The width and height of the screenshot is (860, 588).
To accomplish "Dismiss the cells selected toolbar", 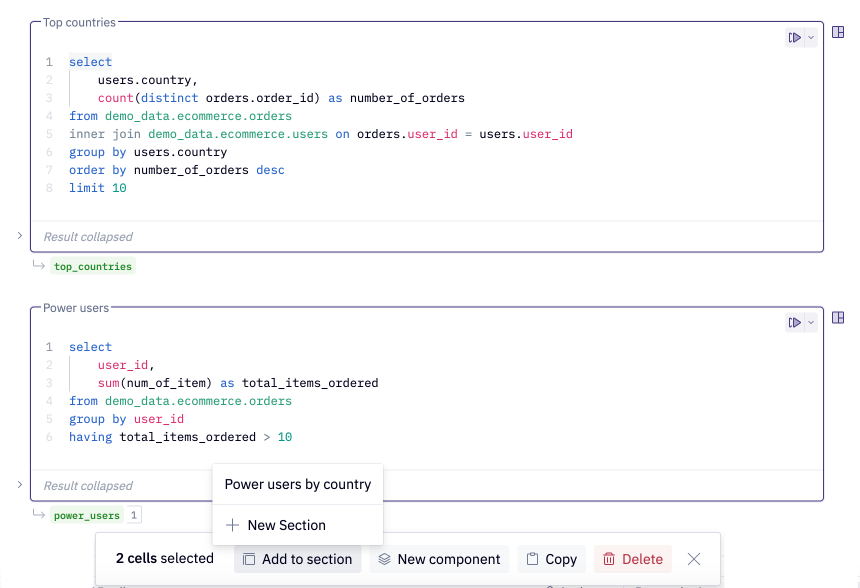I will click(694, 559).
